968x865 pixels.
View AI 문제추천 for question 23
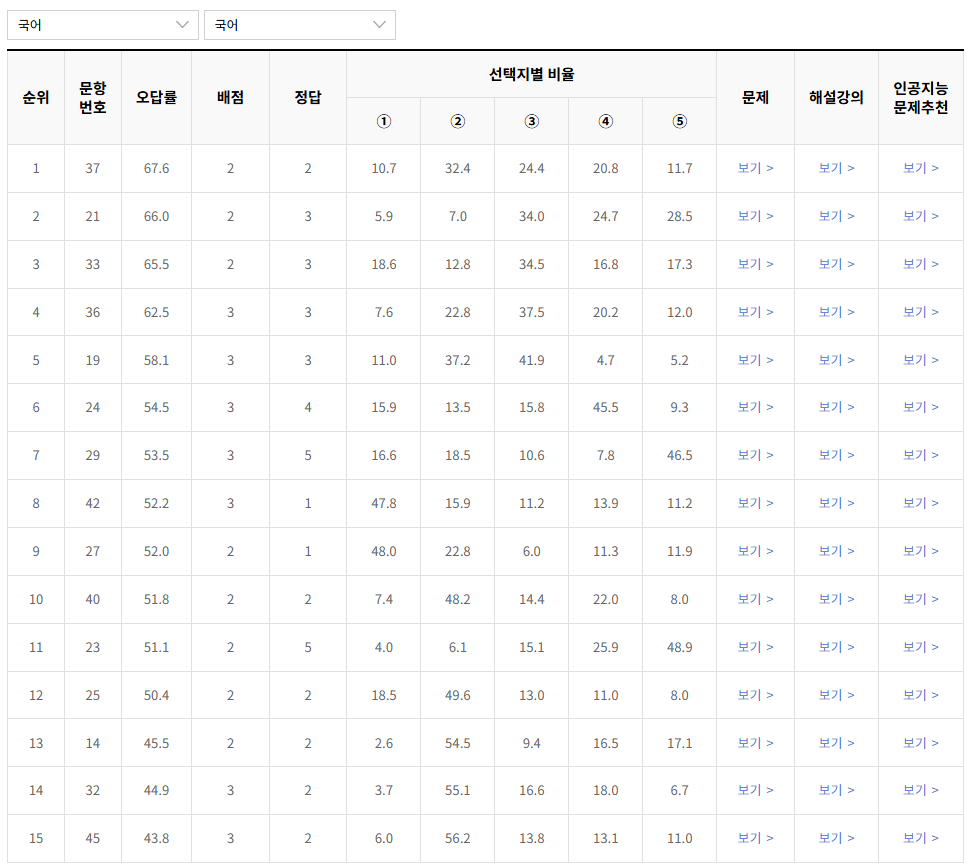point(919,647)
